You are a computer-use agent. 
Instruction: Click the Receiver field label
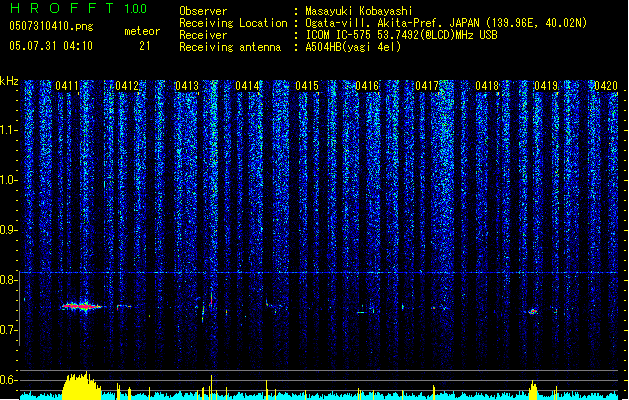point(203,35)
